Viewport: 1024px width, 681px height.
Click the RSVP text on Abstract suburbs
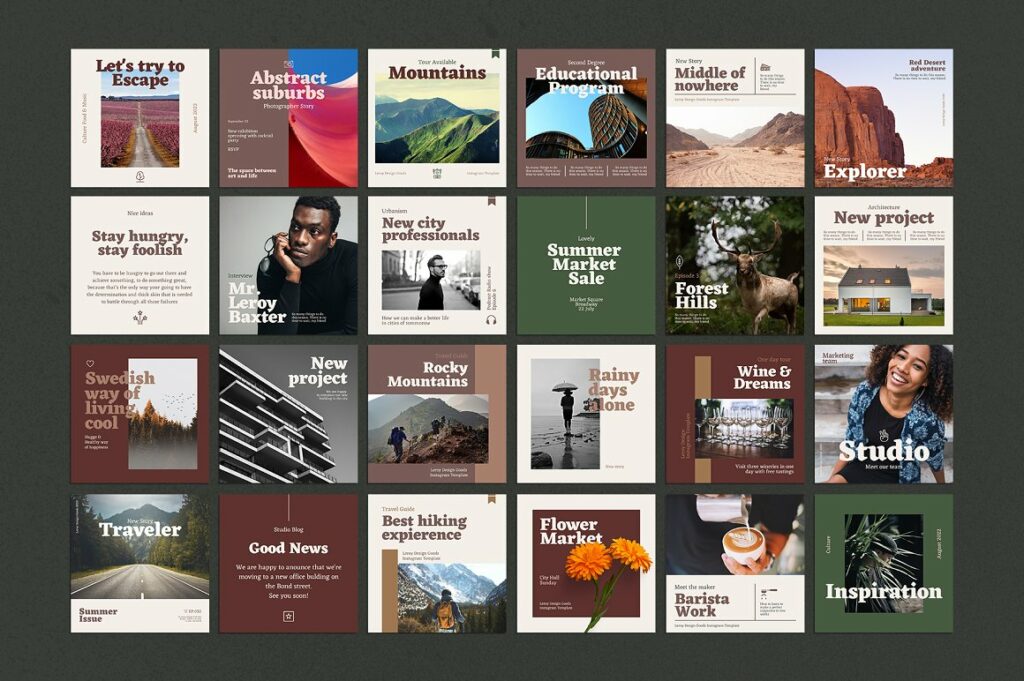coord(233,149)
